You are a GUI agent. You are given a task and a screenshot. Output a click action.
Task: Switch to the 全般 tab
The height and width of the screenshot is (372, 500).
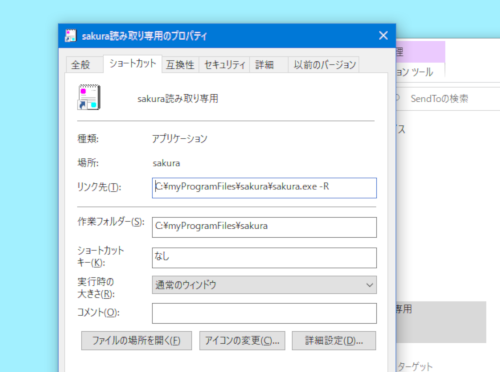[x=84, y=64]
